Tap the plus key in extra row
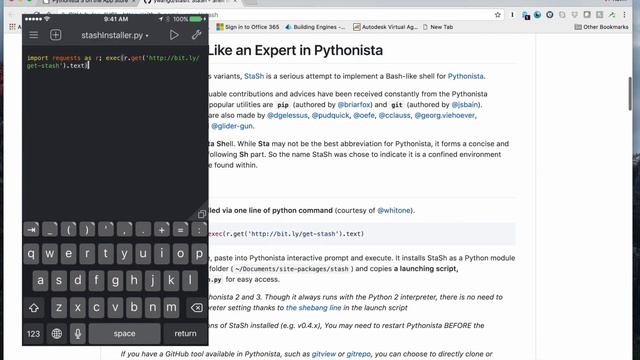Screen dimensions: 640x360 click(162, 230)
